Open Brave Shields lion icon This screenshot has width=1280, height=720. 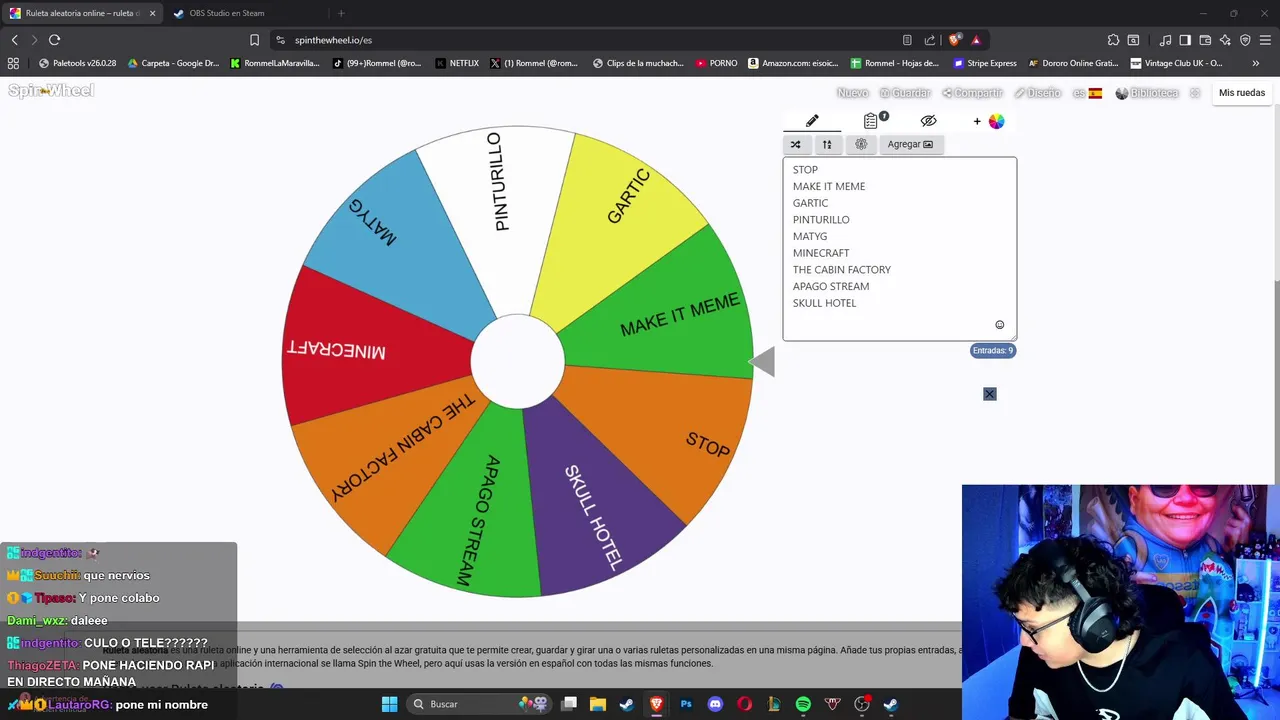(x=955, y=40)
